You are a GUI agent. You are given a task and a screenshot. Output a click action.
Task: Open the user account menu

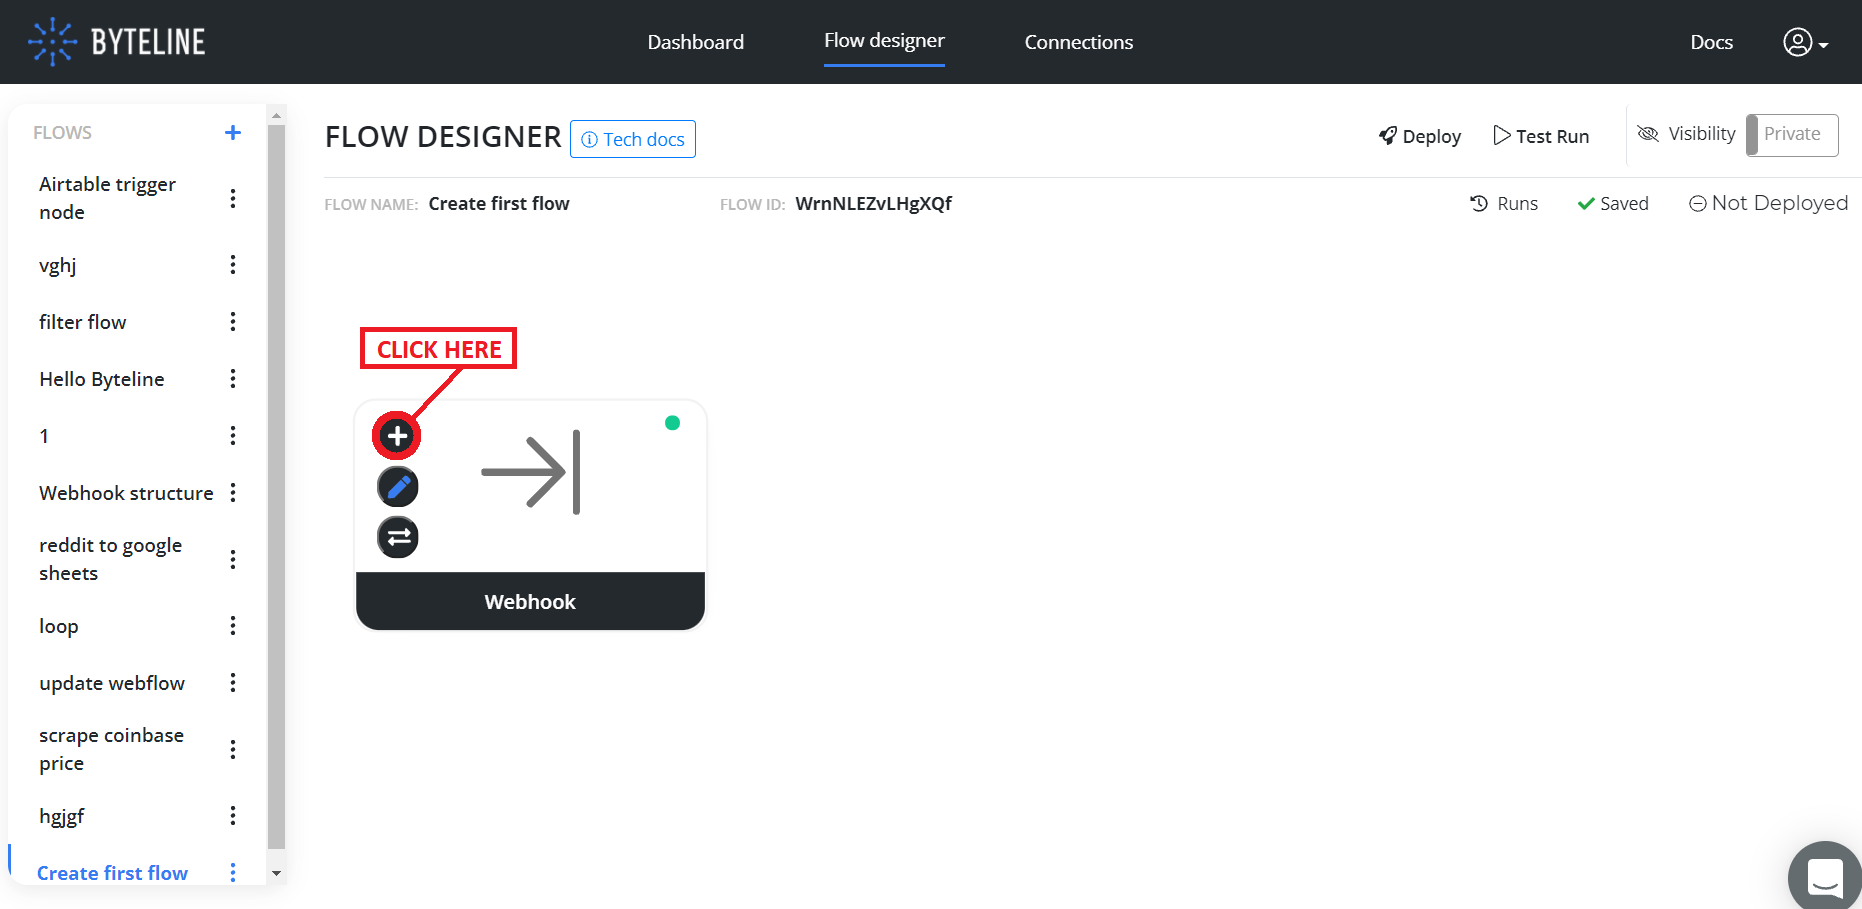pyautogui.click(x=1805, y=42)
